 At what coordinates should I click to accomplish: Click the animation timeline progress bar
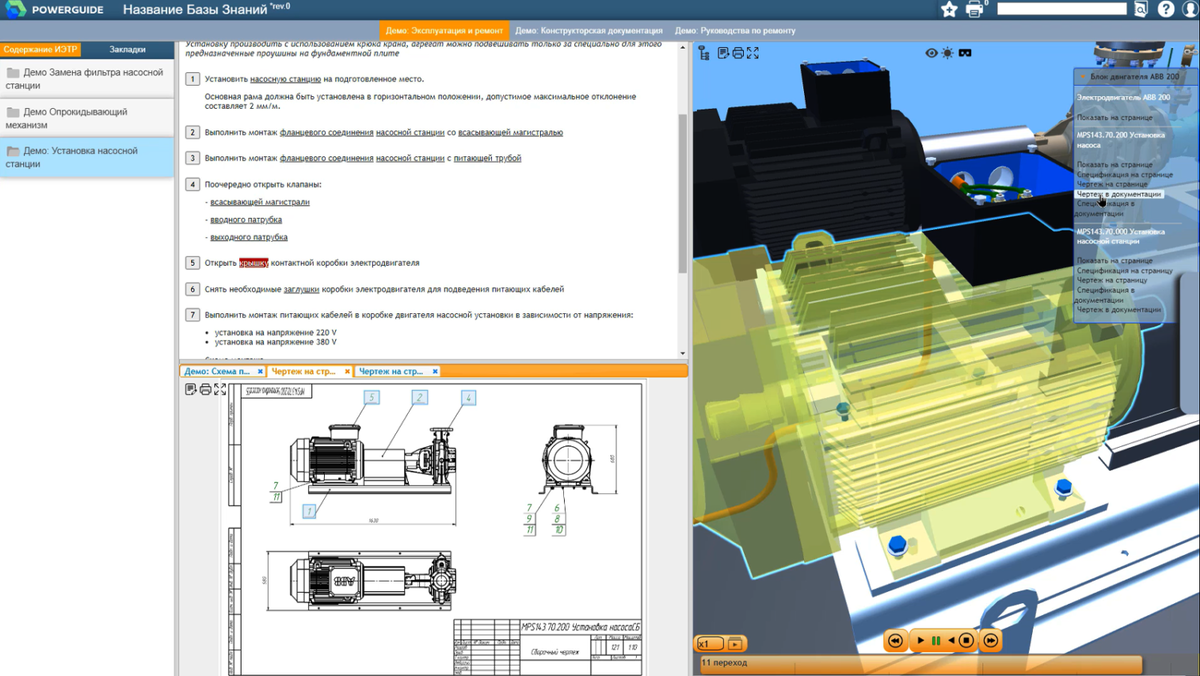920,663
